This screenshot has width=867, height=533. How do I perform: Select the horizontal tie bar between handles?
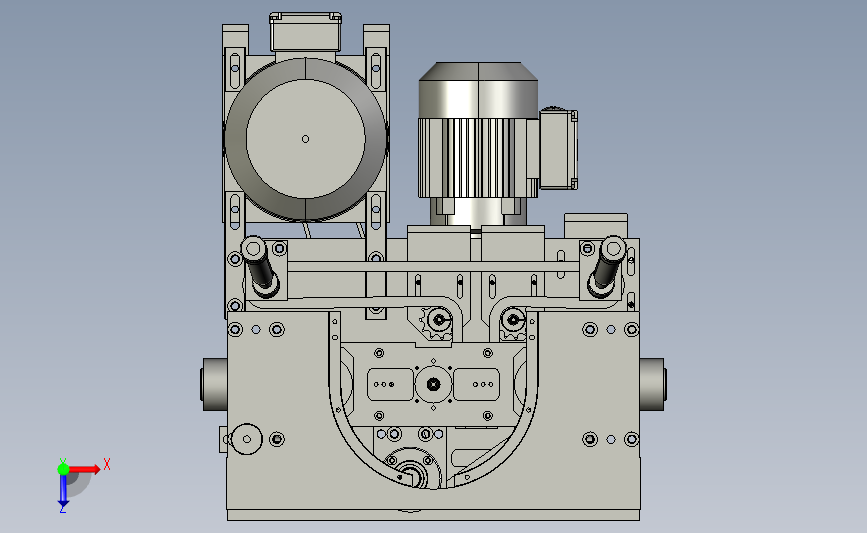tap(434, 266)
